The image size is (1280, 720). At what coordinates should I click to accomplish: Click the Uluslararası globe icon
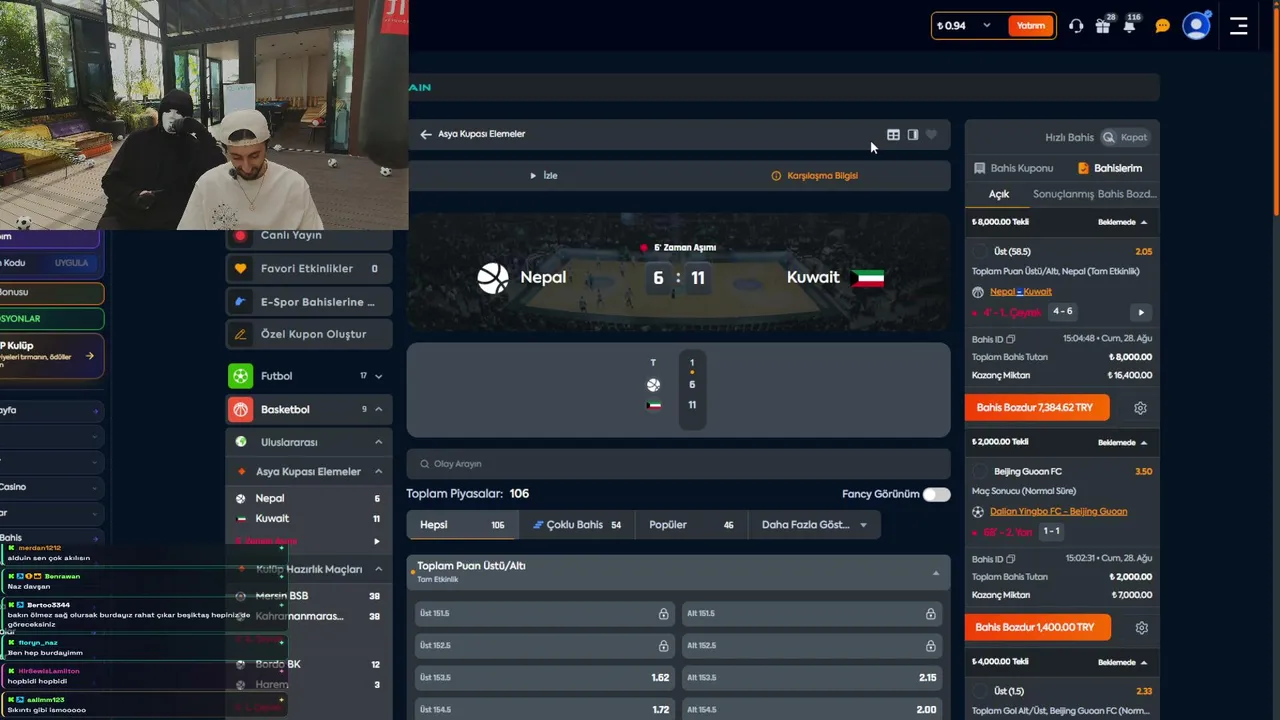coord(240,442)
